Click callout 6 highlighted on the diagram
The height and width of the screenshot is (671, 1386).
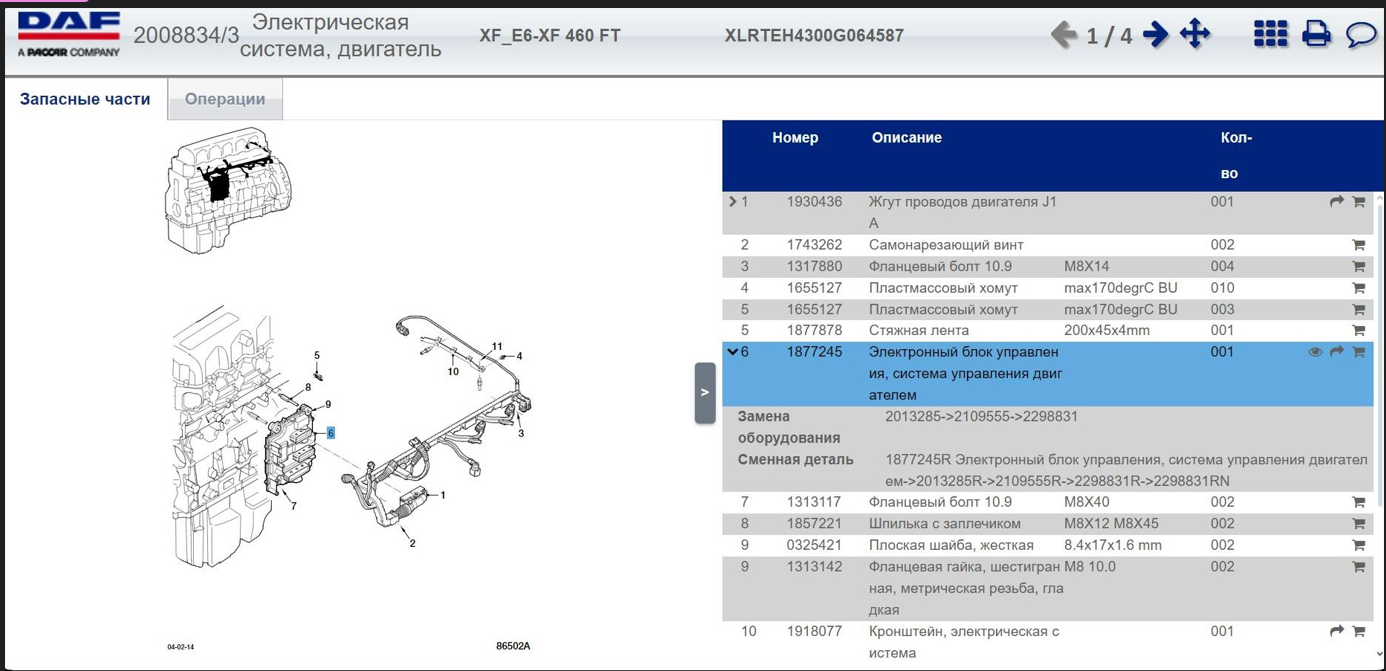(330, 433)
